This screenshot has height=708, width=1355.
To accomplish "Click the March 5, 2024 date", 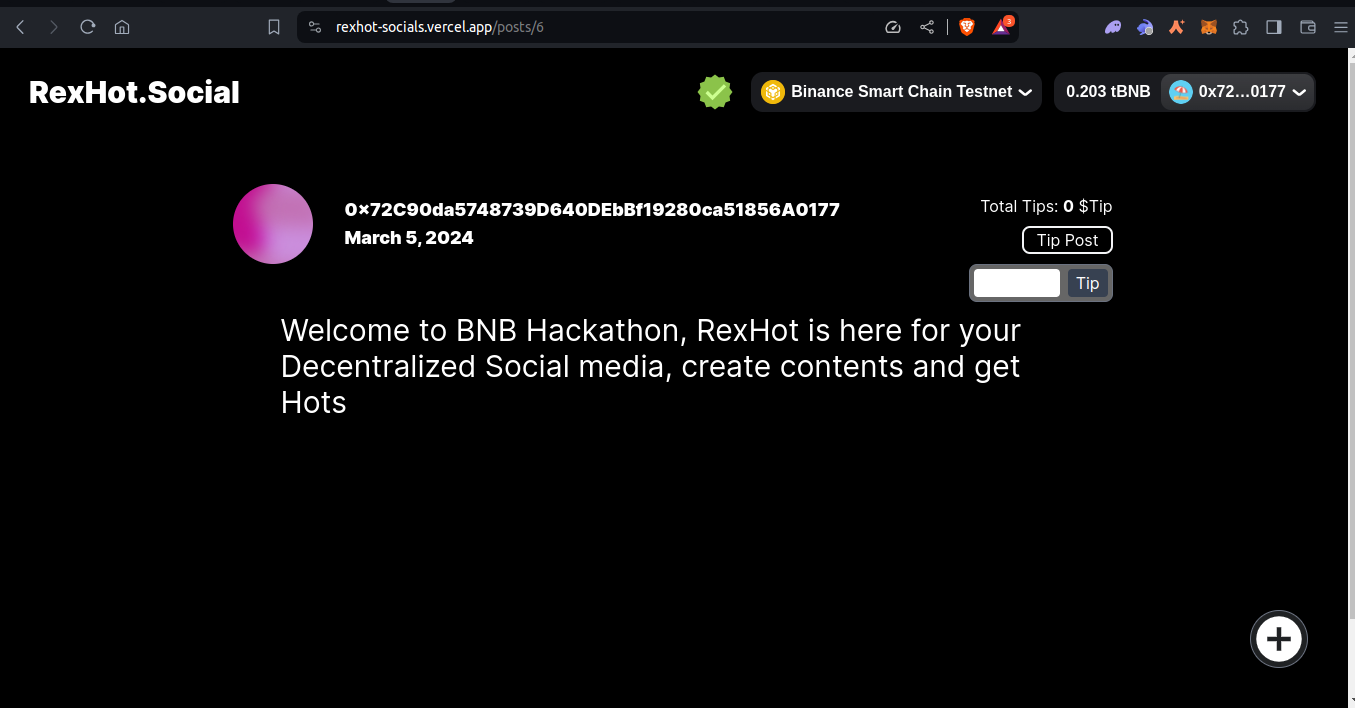I will point(409,238).
